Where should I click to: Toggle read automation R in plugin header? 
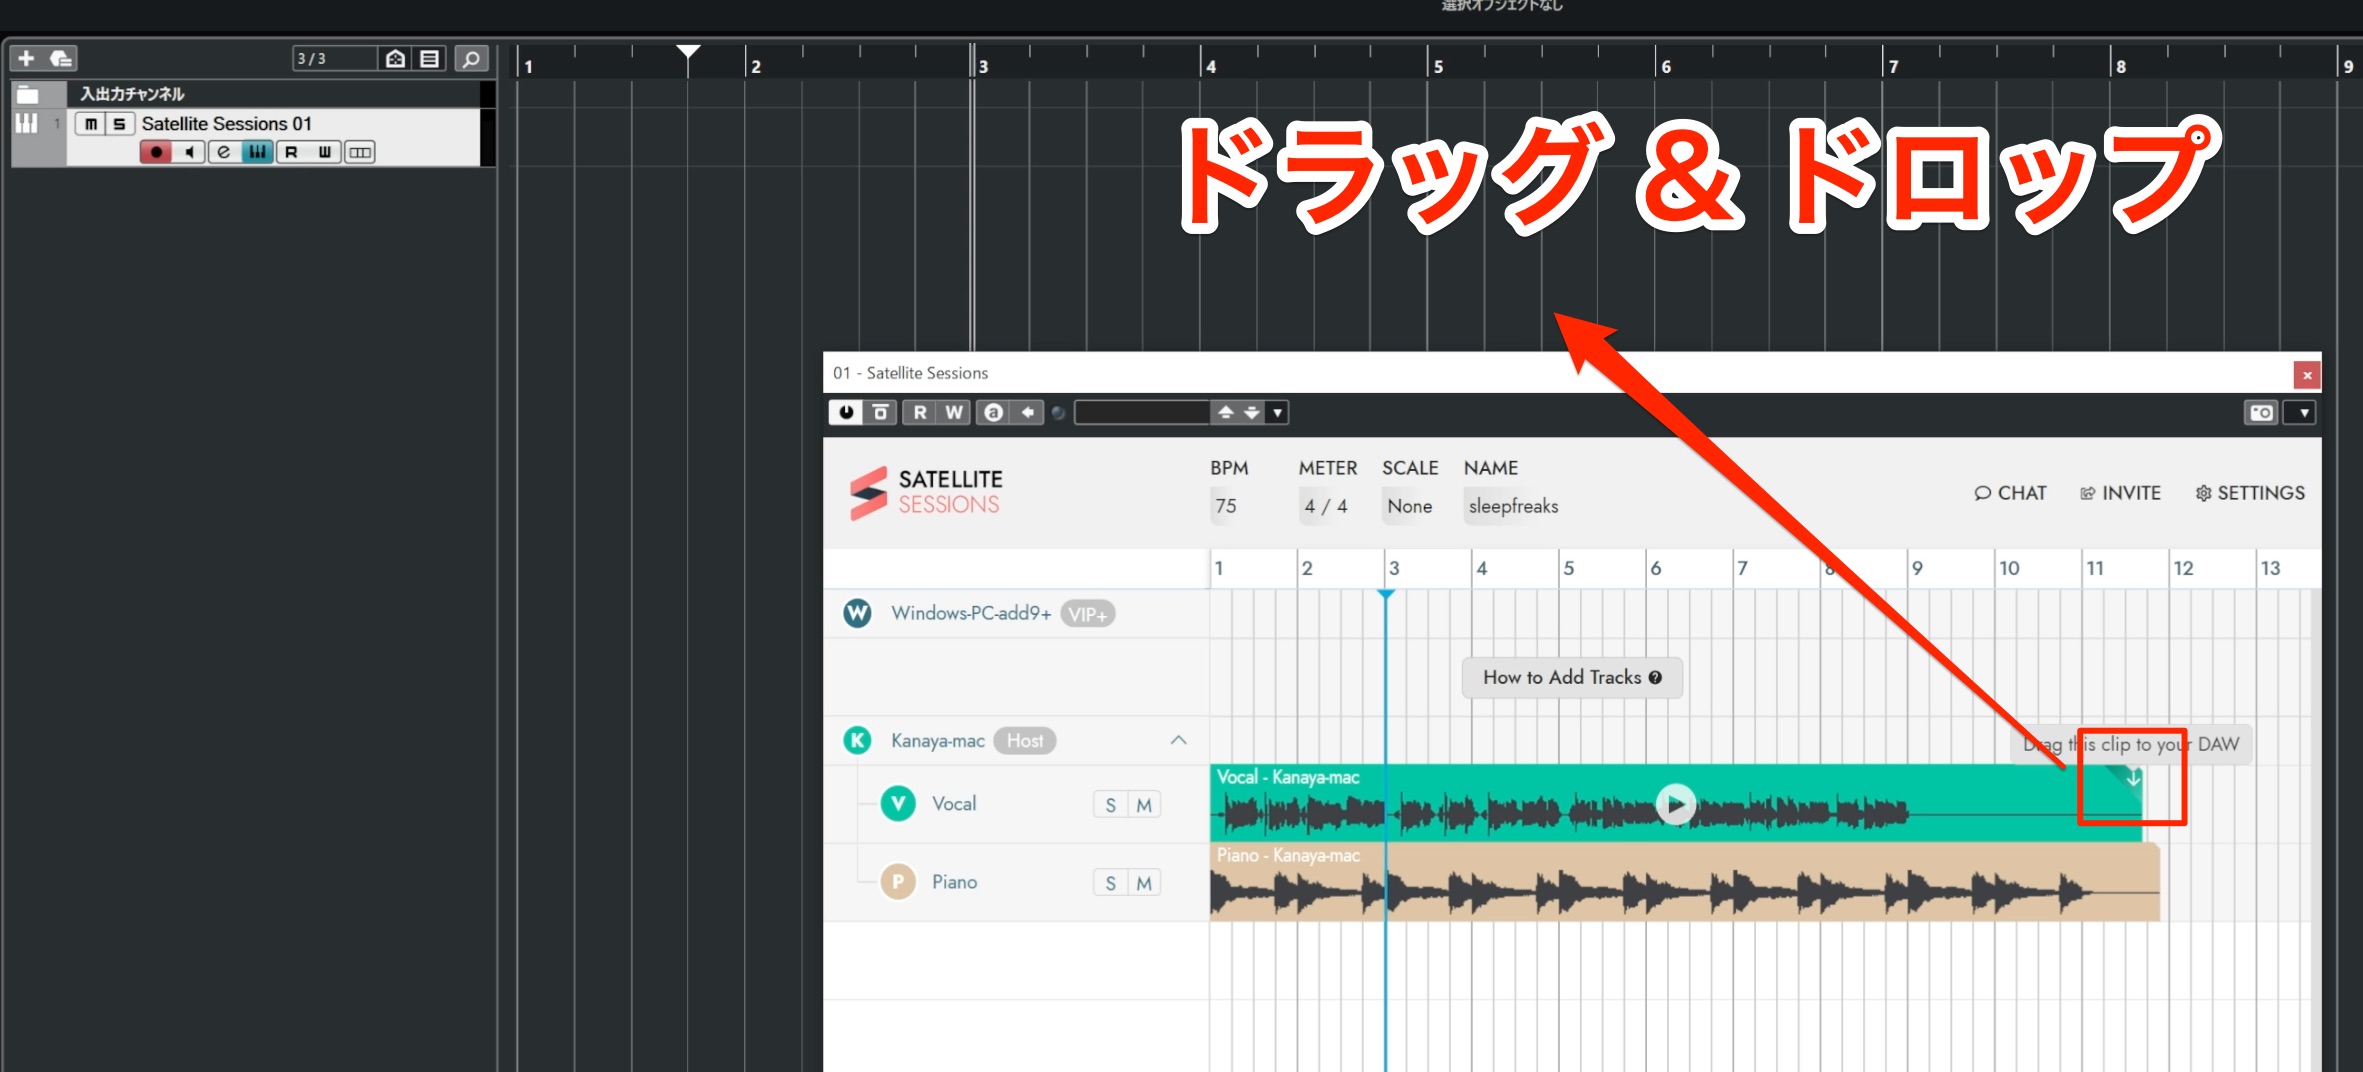tap(920, 412)
